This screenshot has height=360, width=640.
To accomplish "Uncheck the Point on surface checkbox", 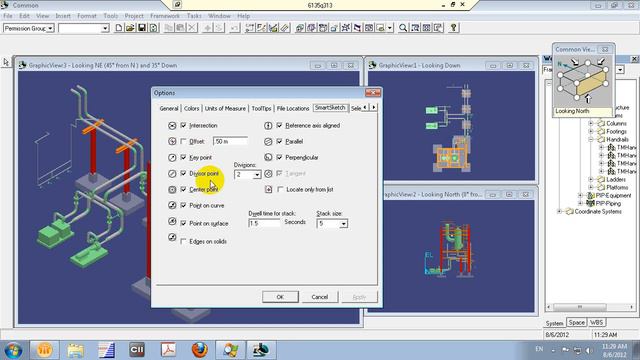I will pos(183,223).
